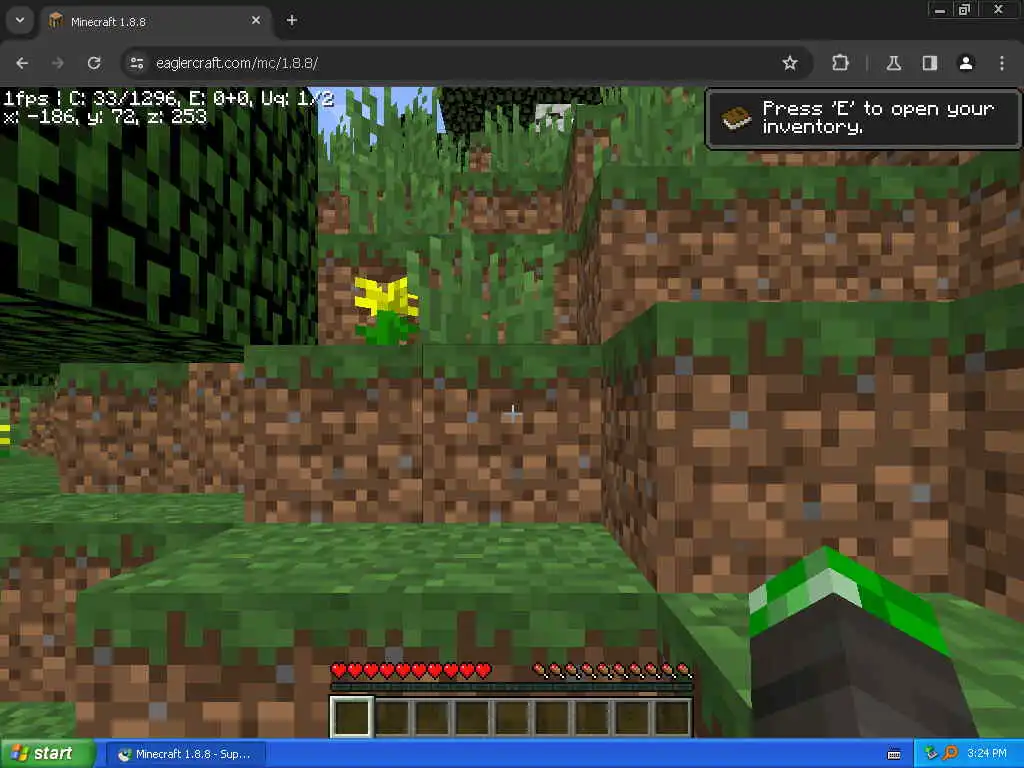
Task: Click the crosshair on the dirt block
Action: tap(513, 413)
